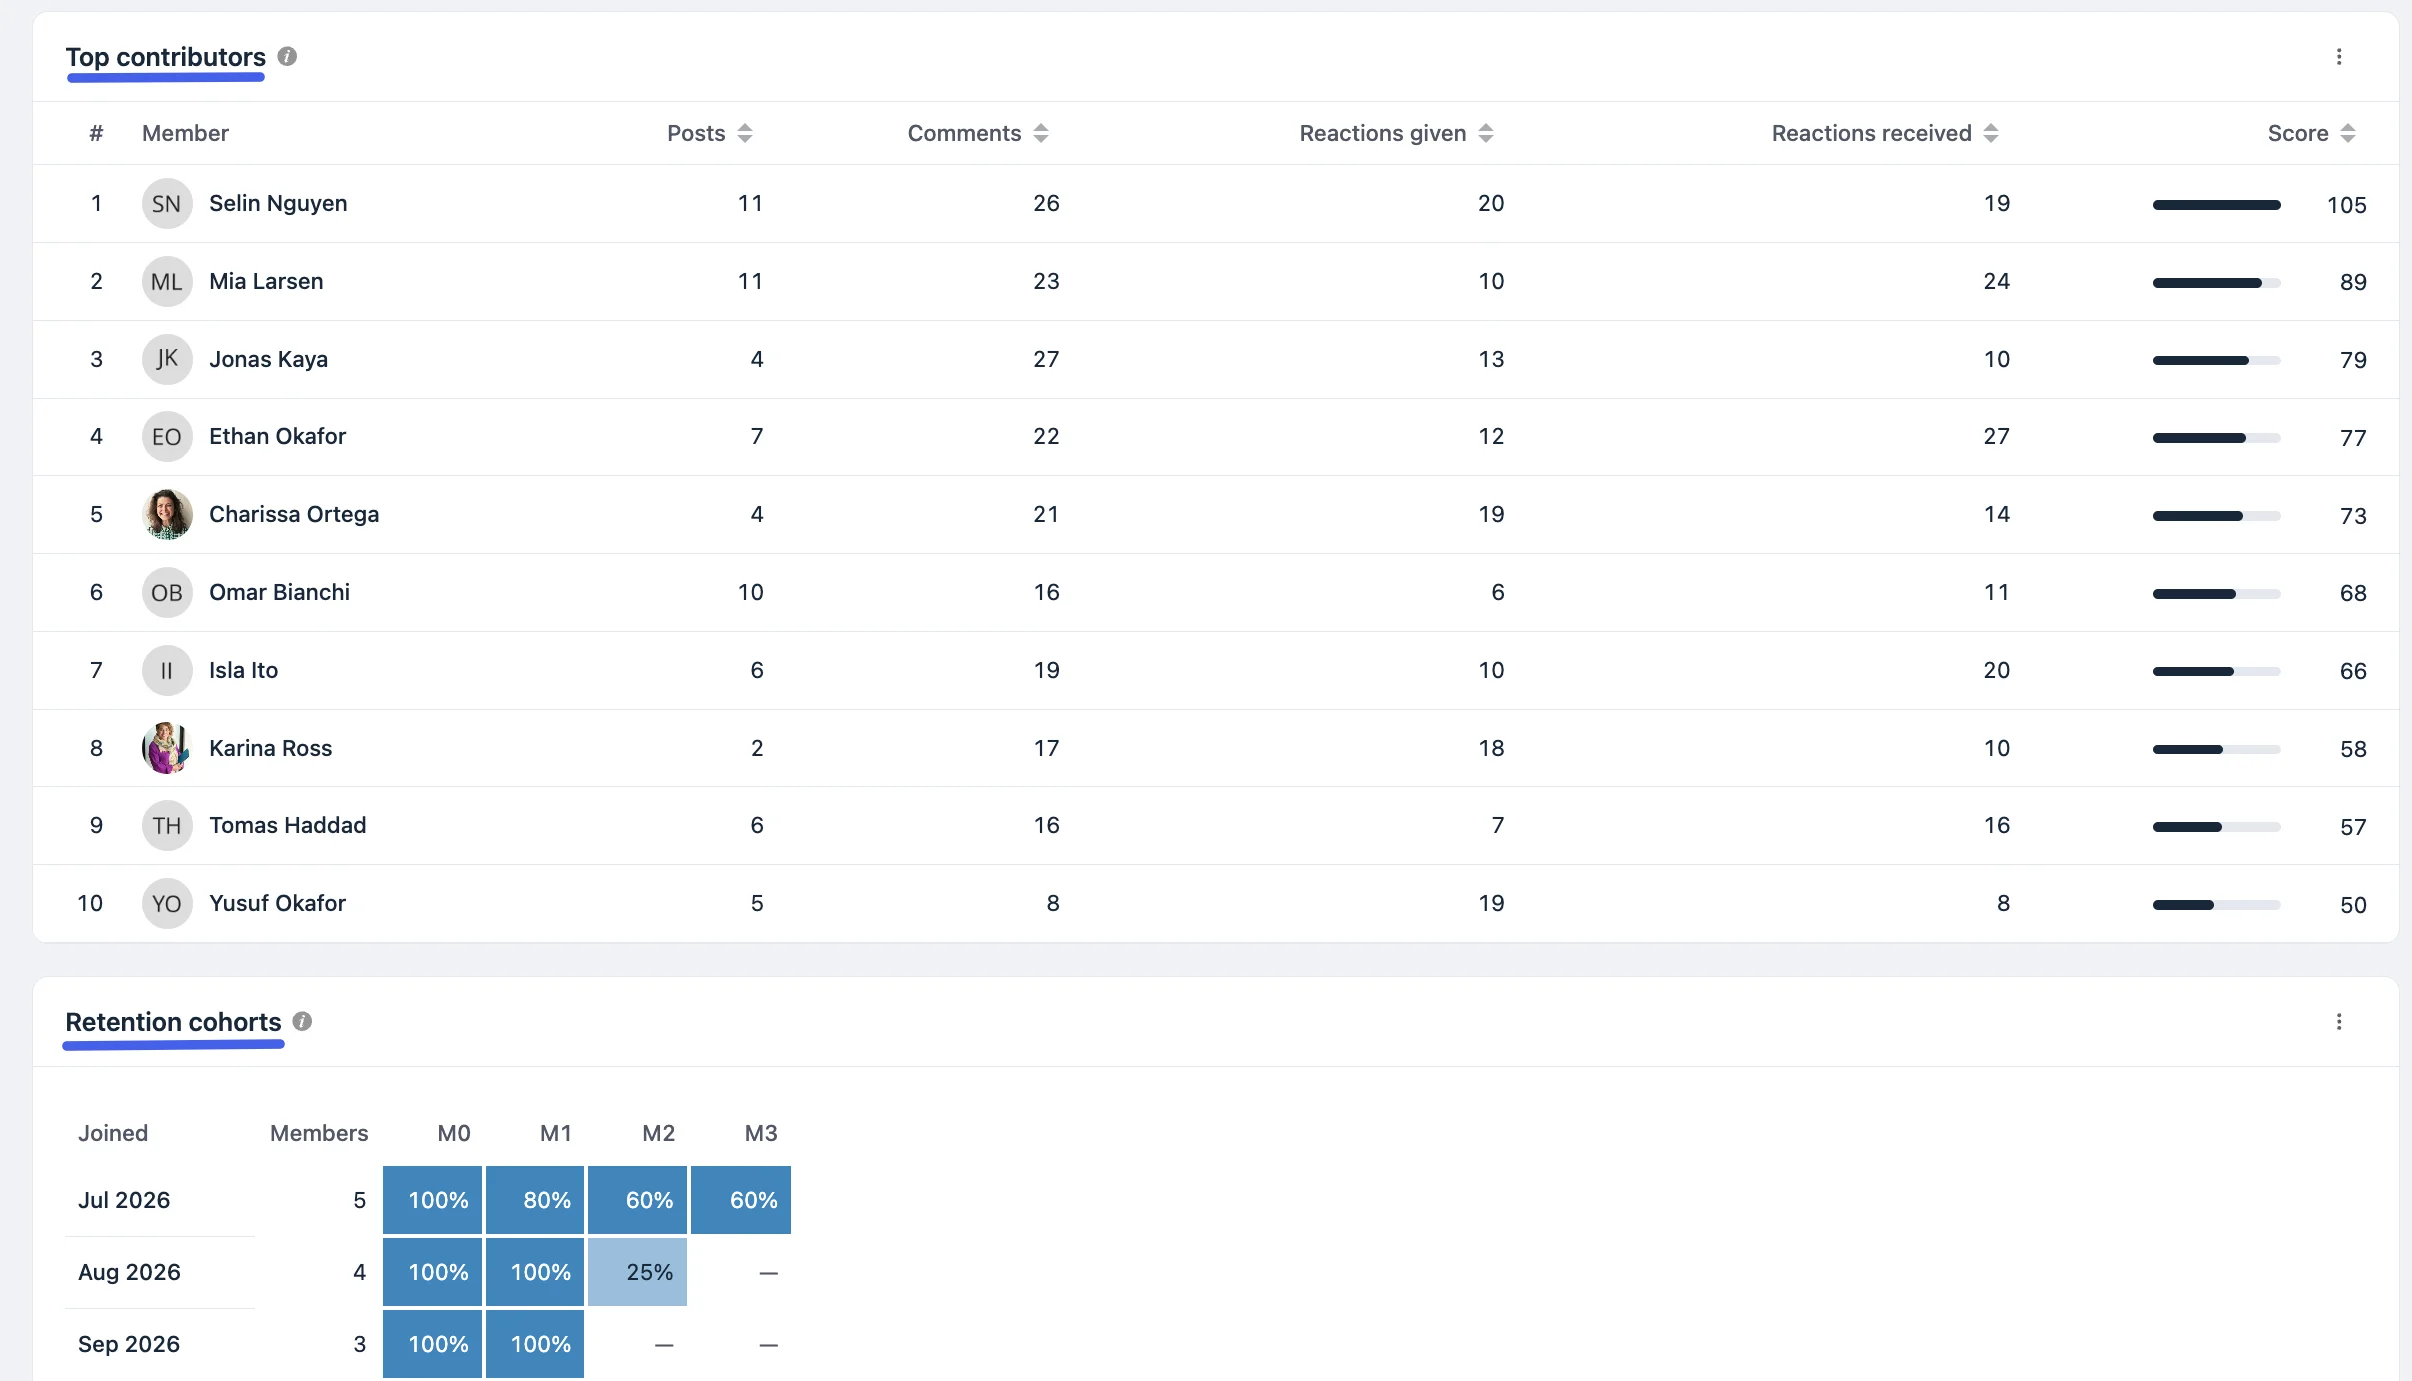The width and height of the screenshot is (2412, 1381).
Task: Click Karina Ross's profile photo
Action: coord(167,748)
